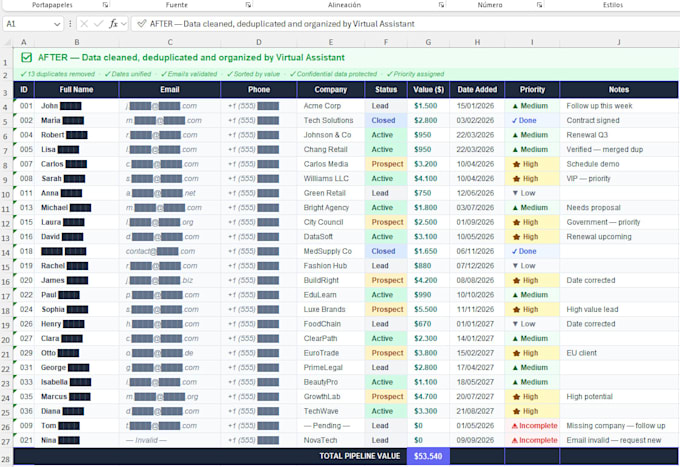
Task: Open Insert Function with the fx button
Action: (113, 24)
